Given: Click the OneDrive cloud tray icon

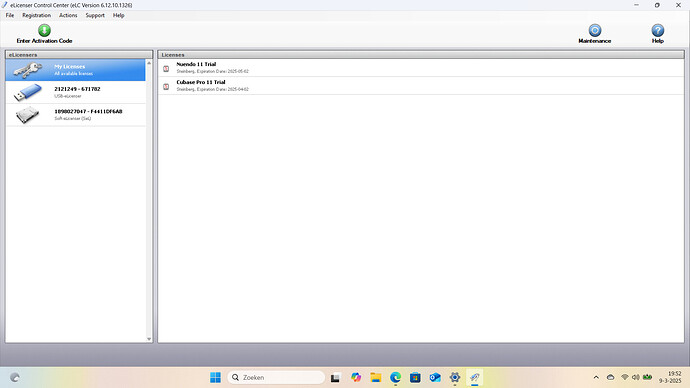Looking at the screenshot, I should 610,377.
